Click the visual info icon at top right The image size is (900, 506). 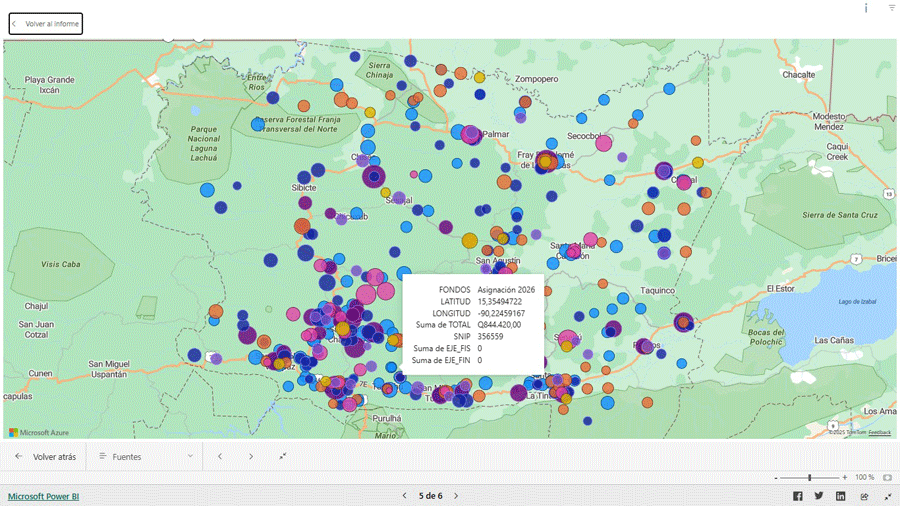[x=866, y=8]
